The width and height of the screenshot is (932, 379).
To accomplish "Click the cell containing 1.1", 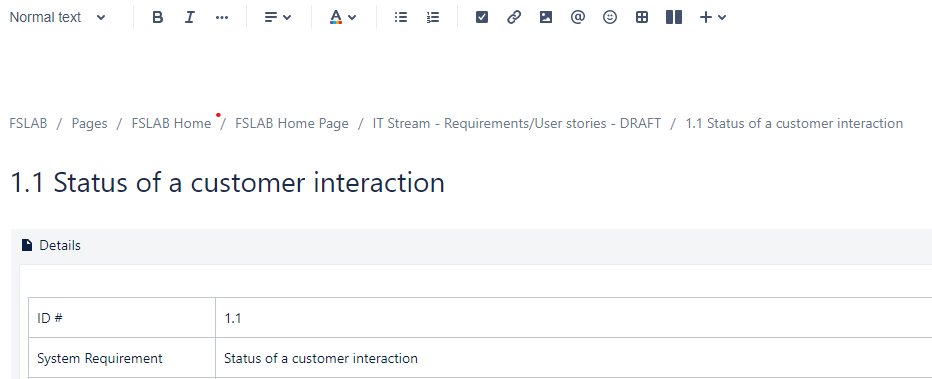I will click(x=574, y=318).
